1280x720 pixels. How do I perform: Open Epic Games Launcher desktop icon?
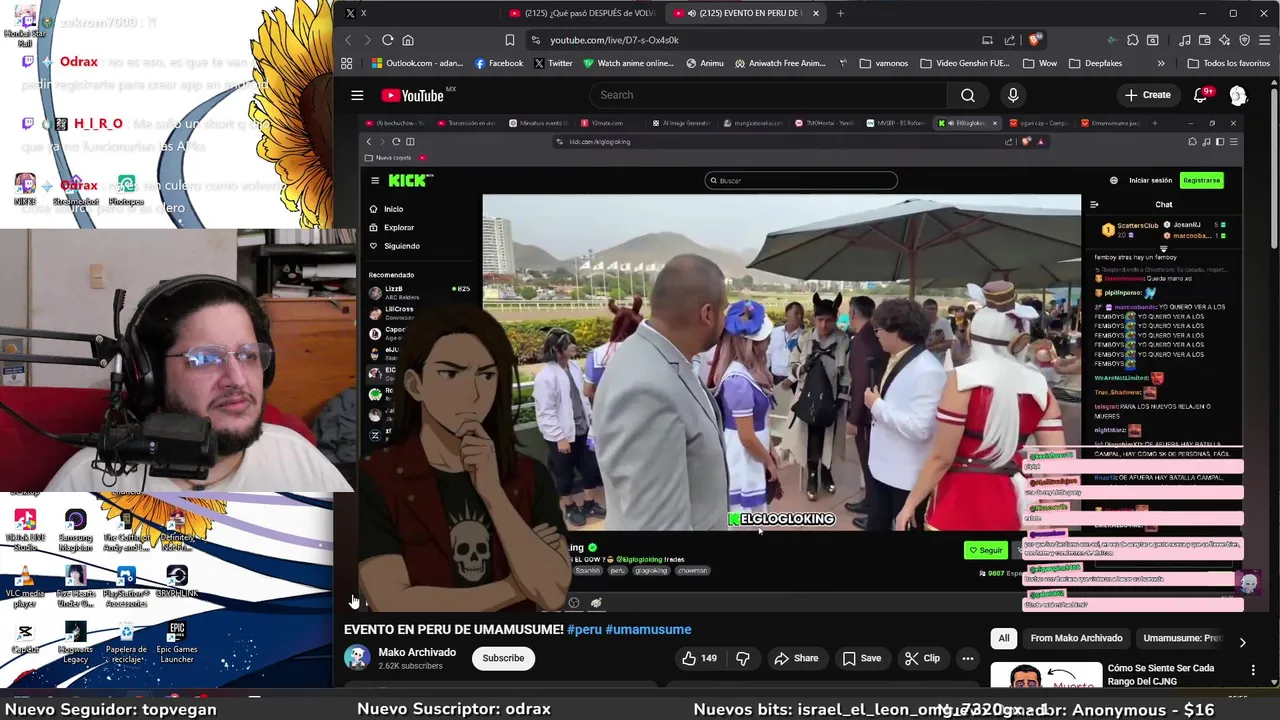(177, 643)
